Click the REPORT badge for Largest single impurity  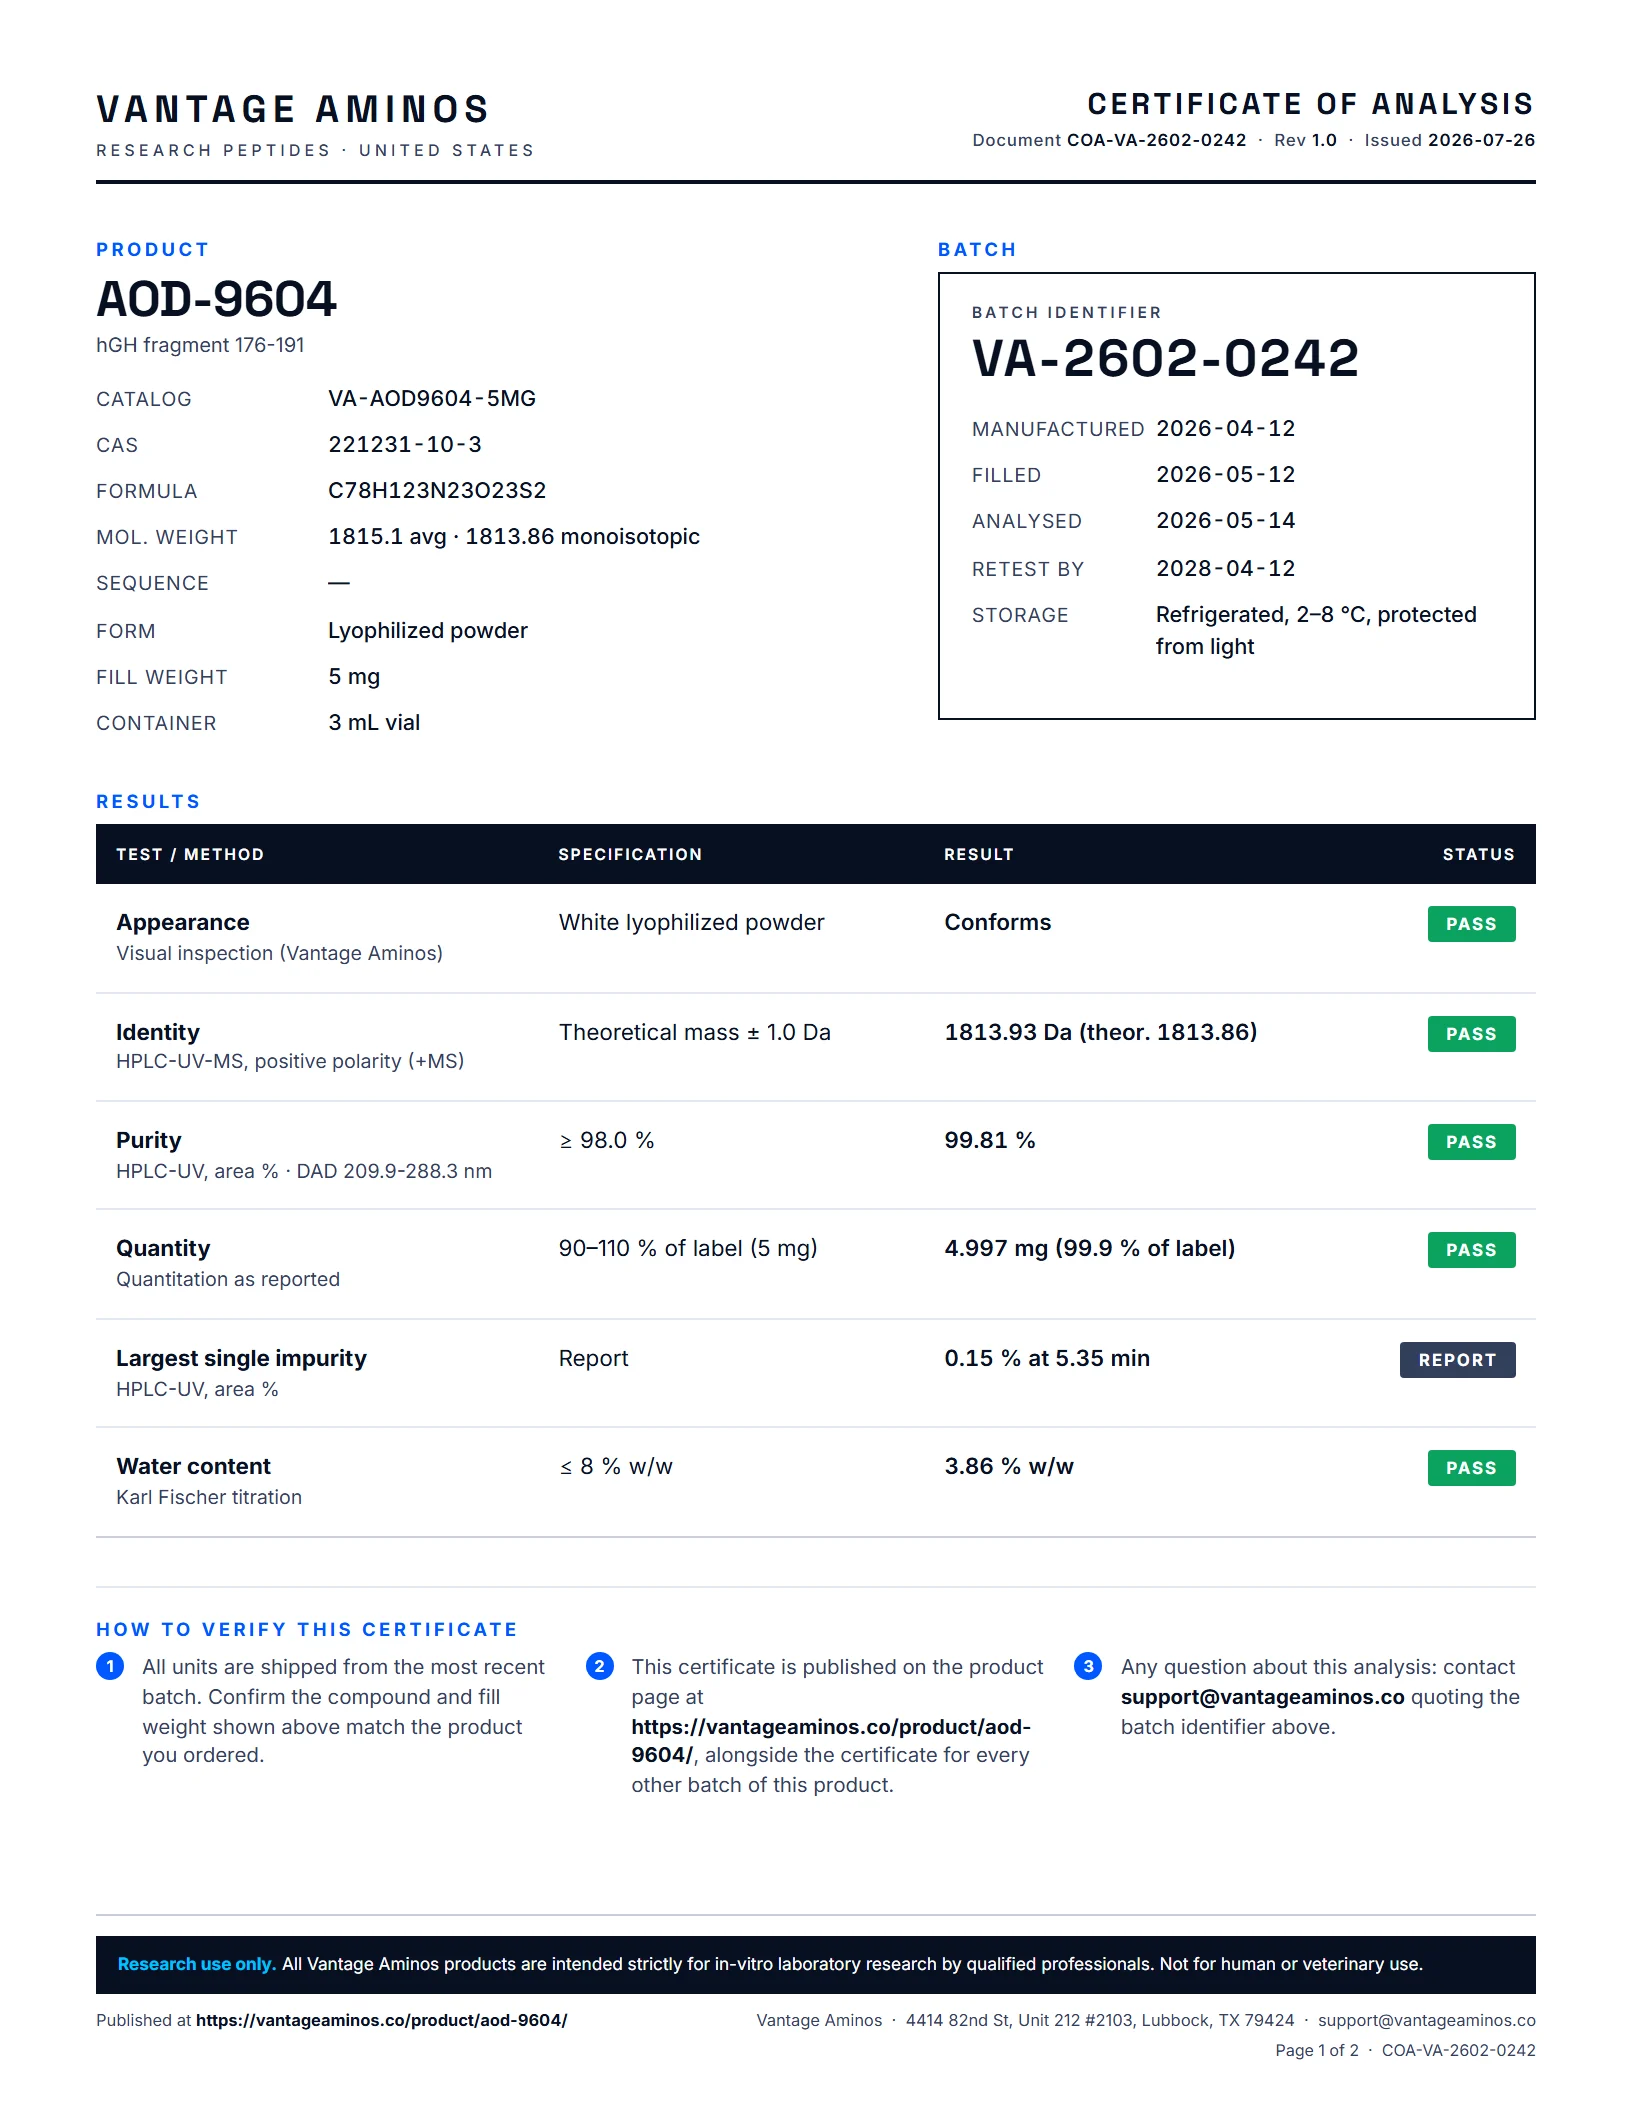pos(1457,1360)
